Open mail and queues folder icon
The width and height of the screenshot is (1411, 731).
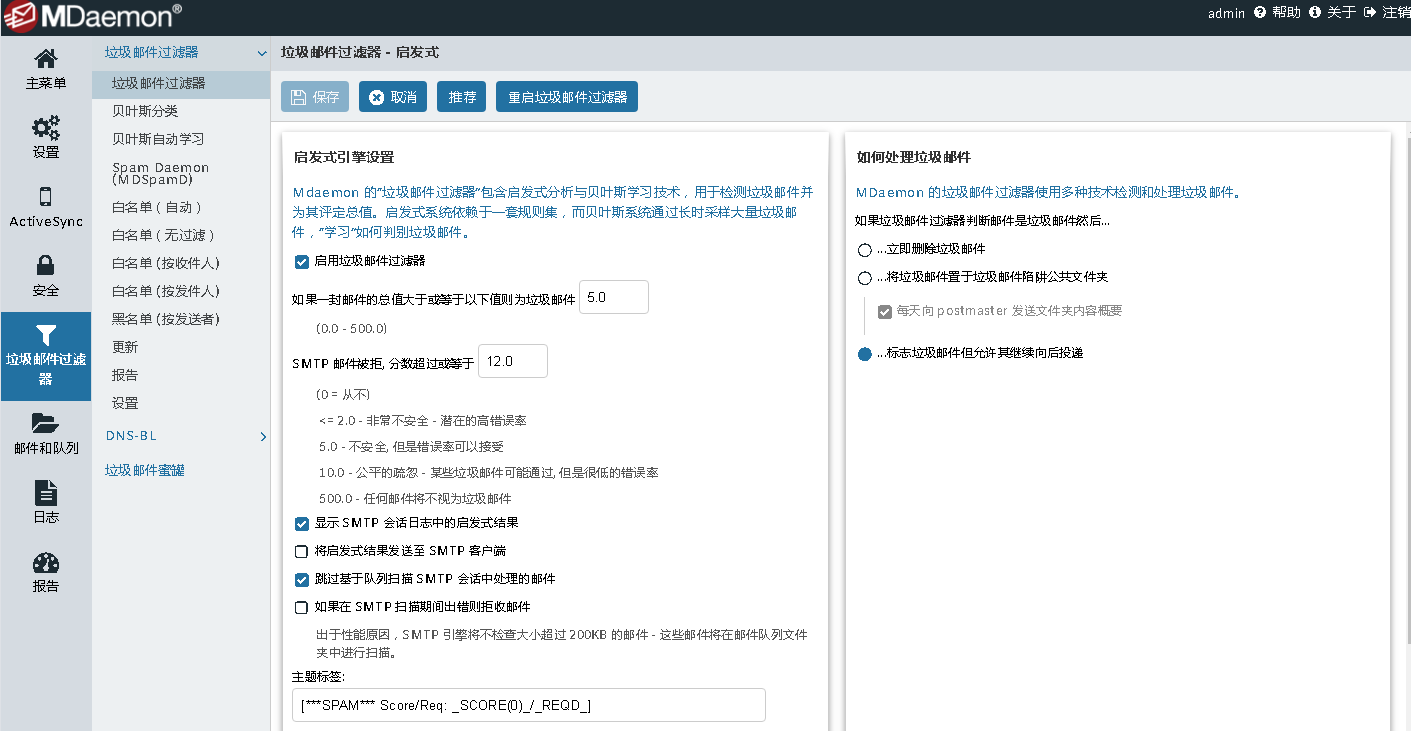(x=46, y=423)
